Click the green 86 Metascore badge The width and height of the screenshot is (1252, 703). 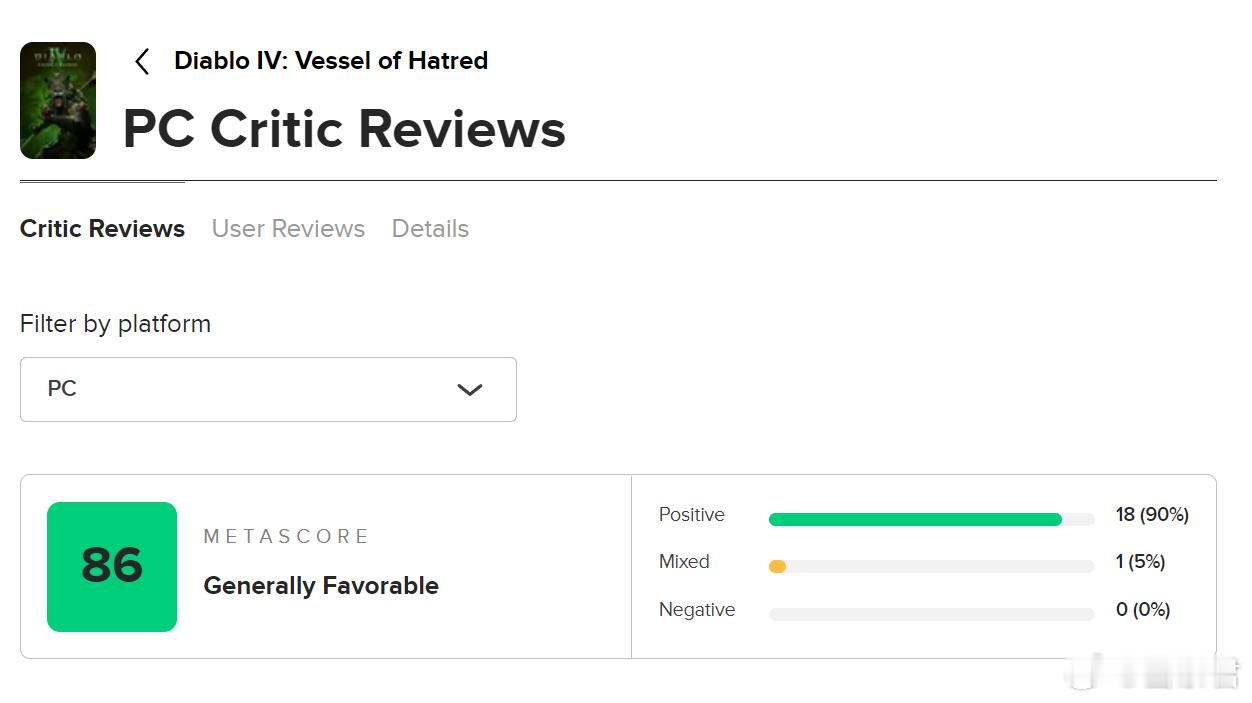[x=112, y=566]
